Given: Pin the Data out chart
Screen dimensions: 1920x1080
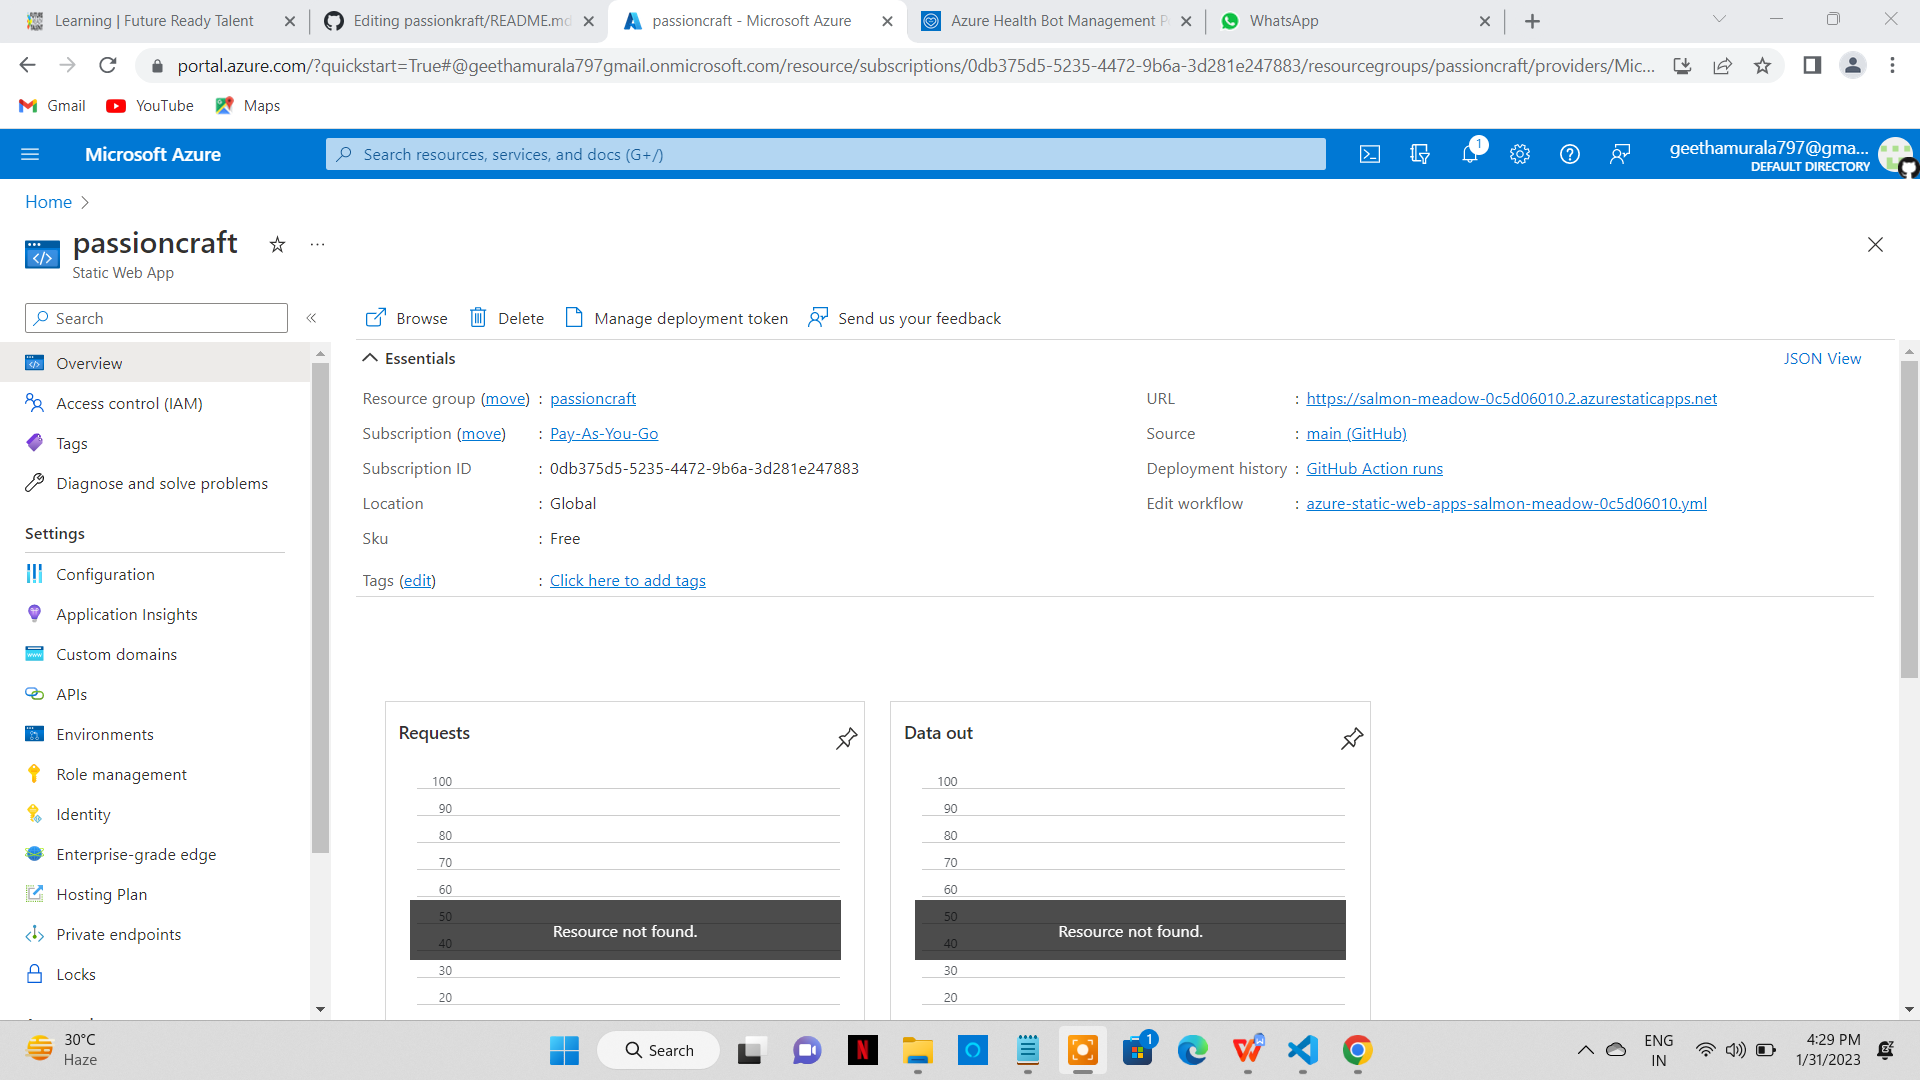Looking at the screenshot, I should coord(1351,739).
